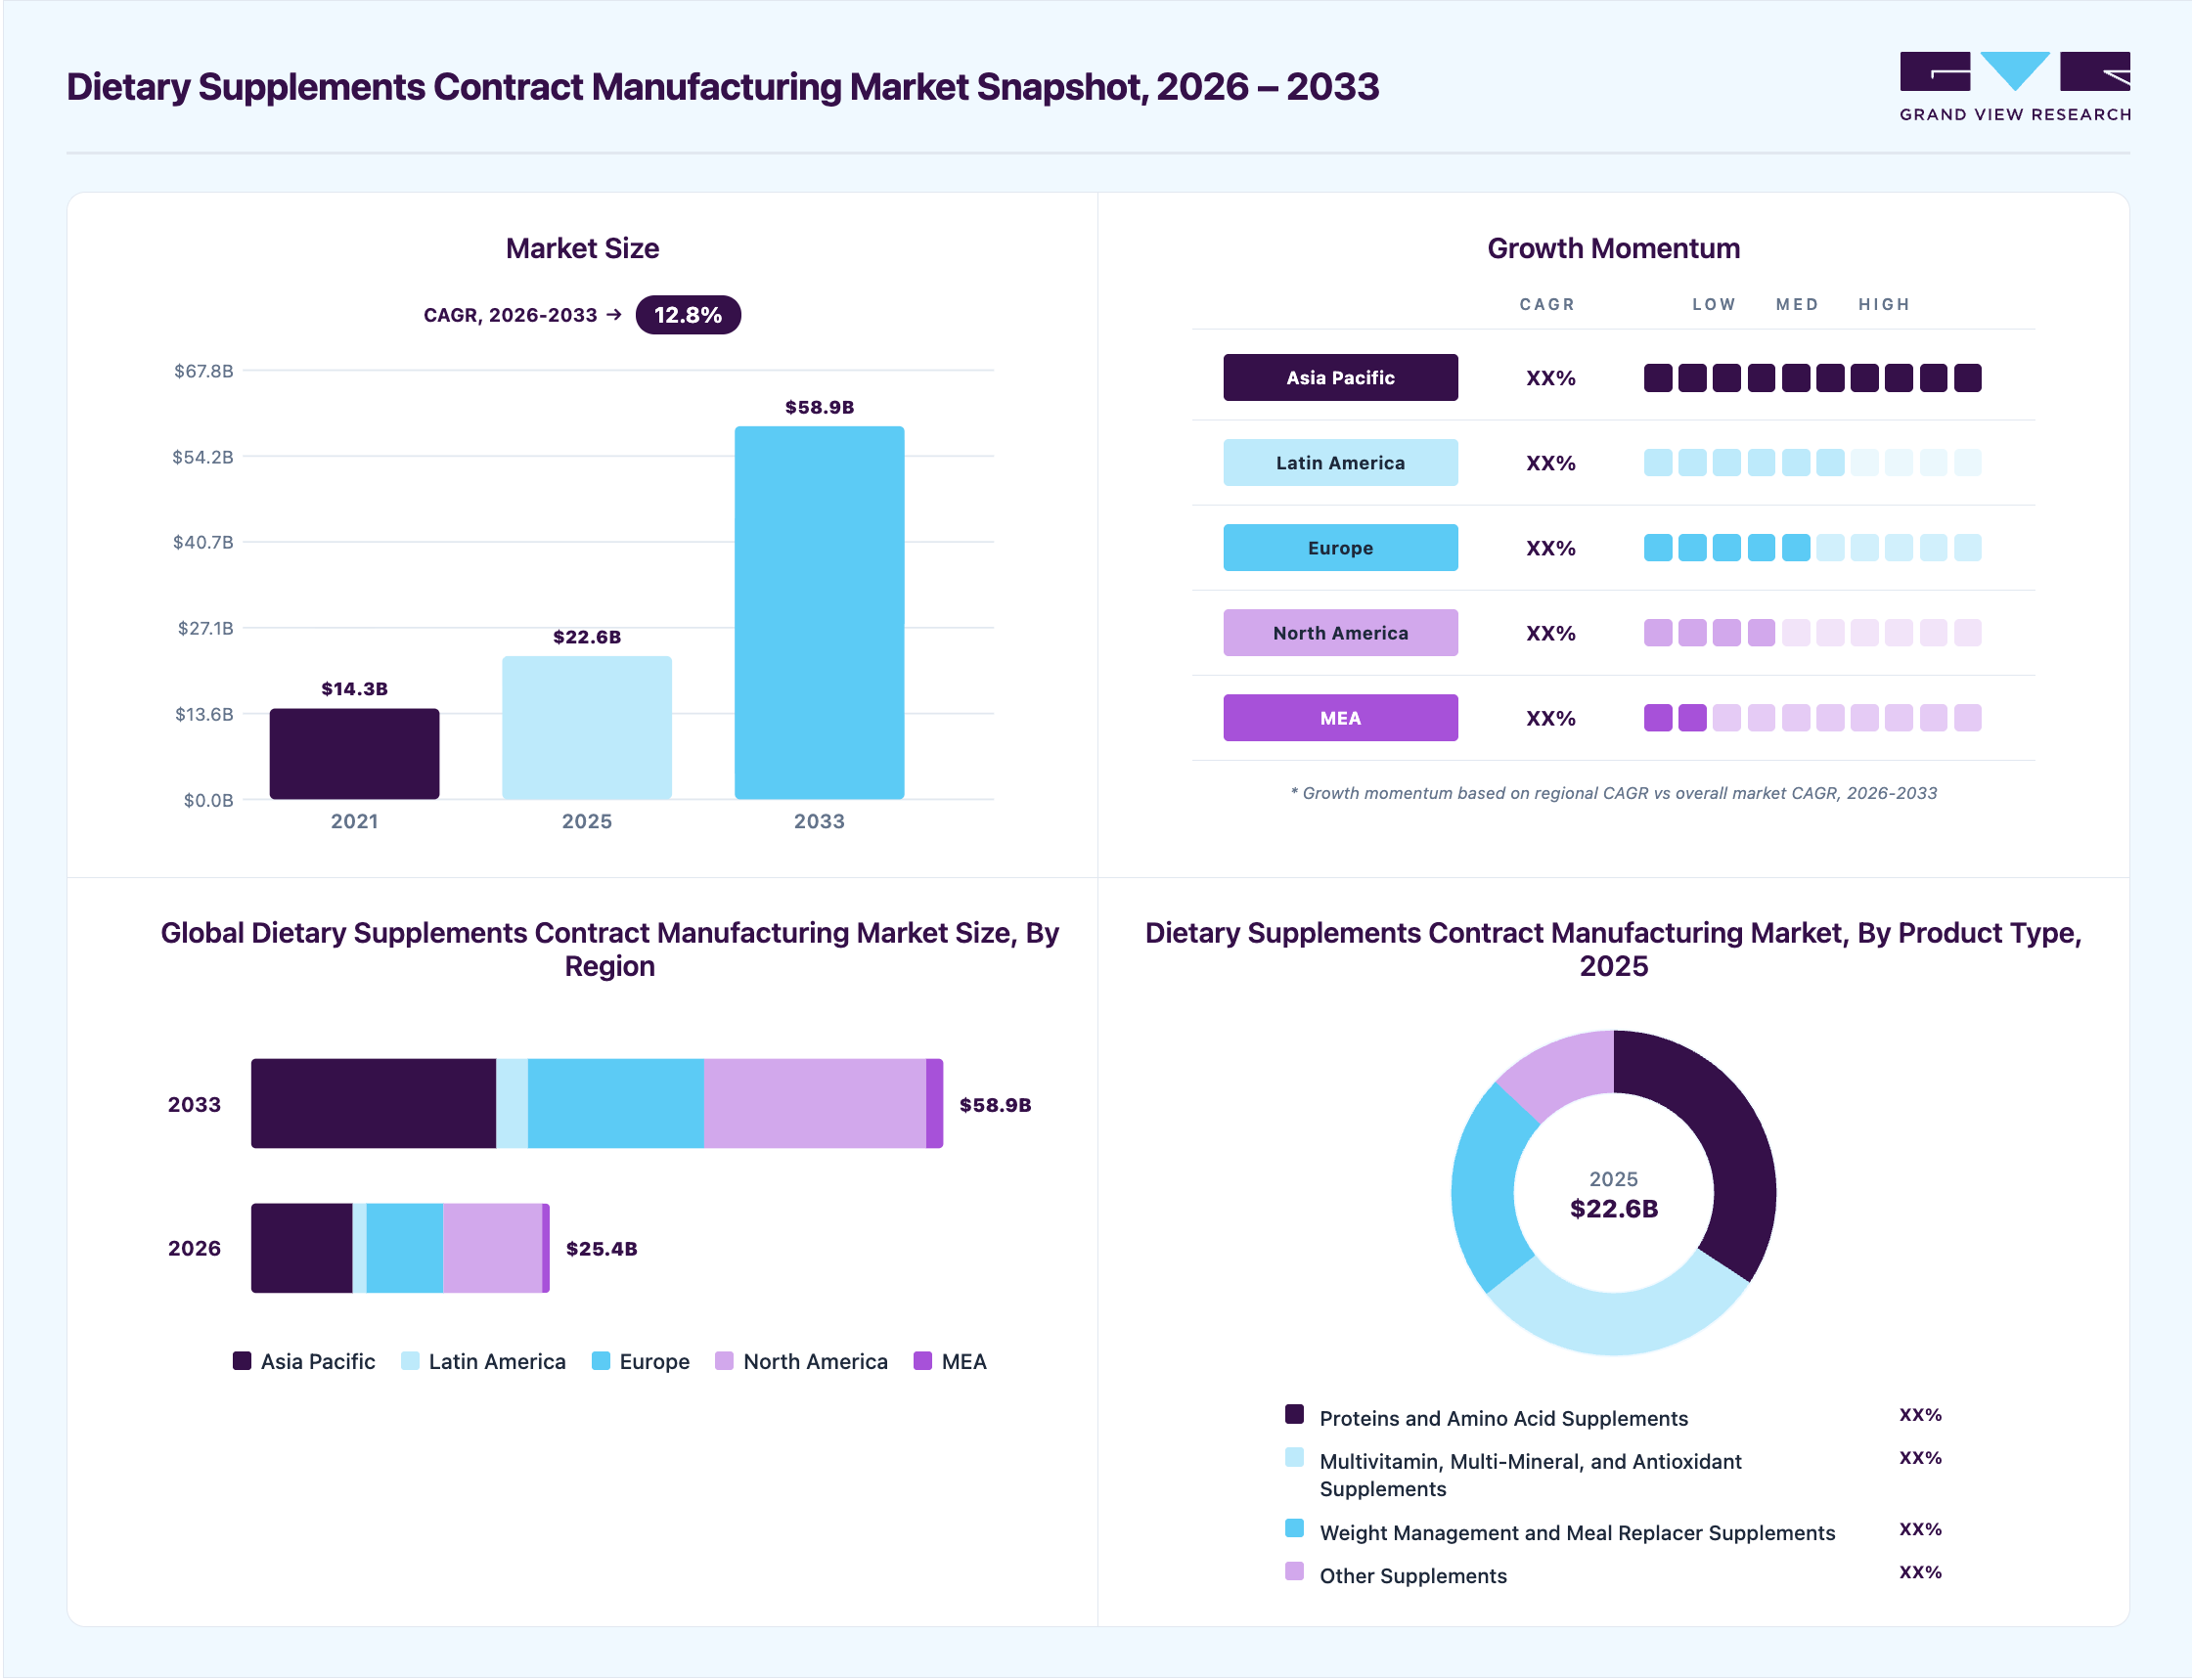Image resolution: width=2192 pixels, height=1680 pixels.
Task: Click the Asia Pacific region label
Action: (x=1340, y=377)
